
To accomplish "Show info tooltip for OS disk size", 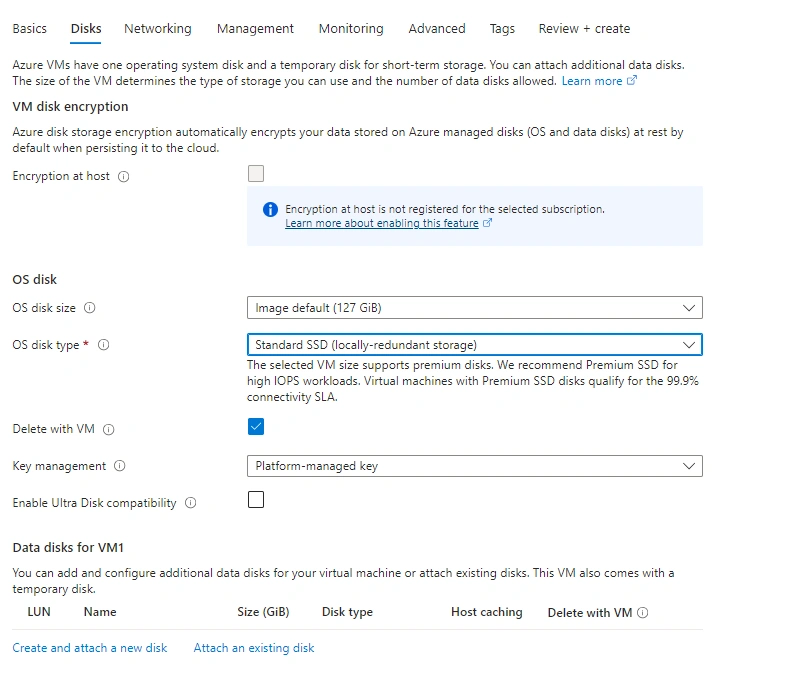I will point(89,308).
